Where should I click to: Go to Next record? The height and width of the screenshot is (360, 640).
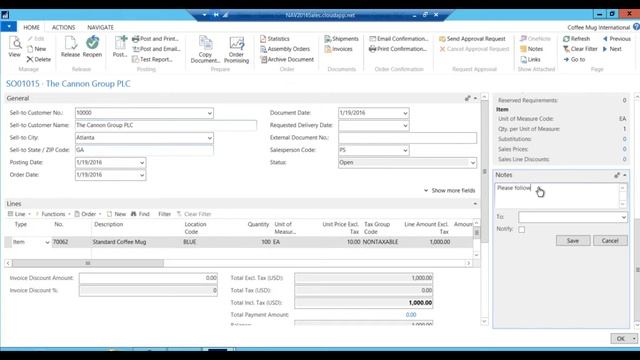point(612,49)
